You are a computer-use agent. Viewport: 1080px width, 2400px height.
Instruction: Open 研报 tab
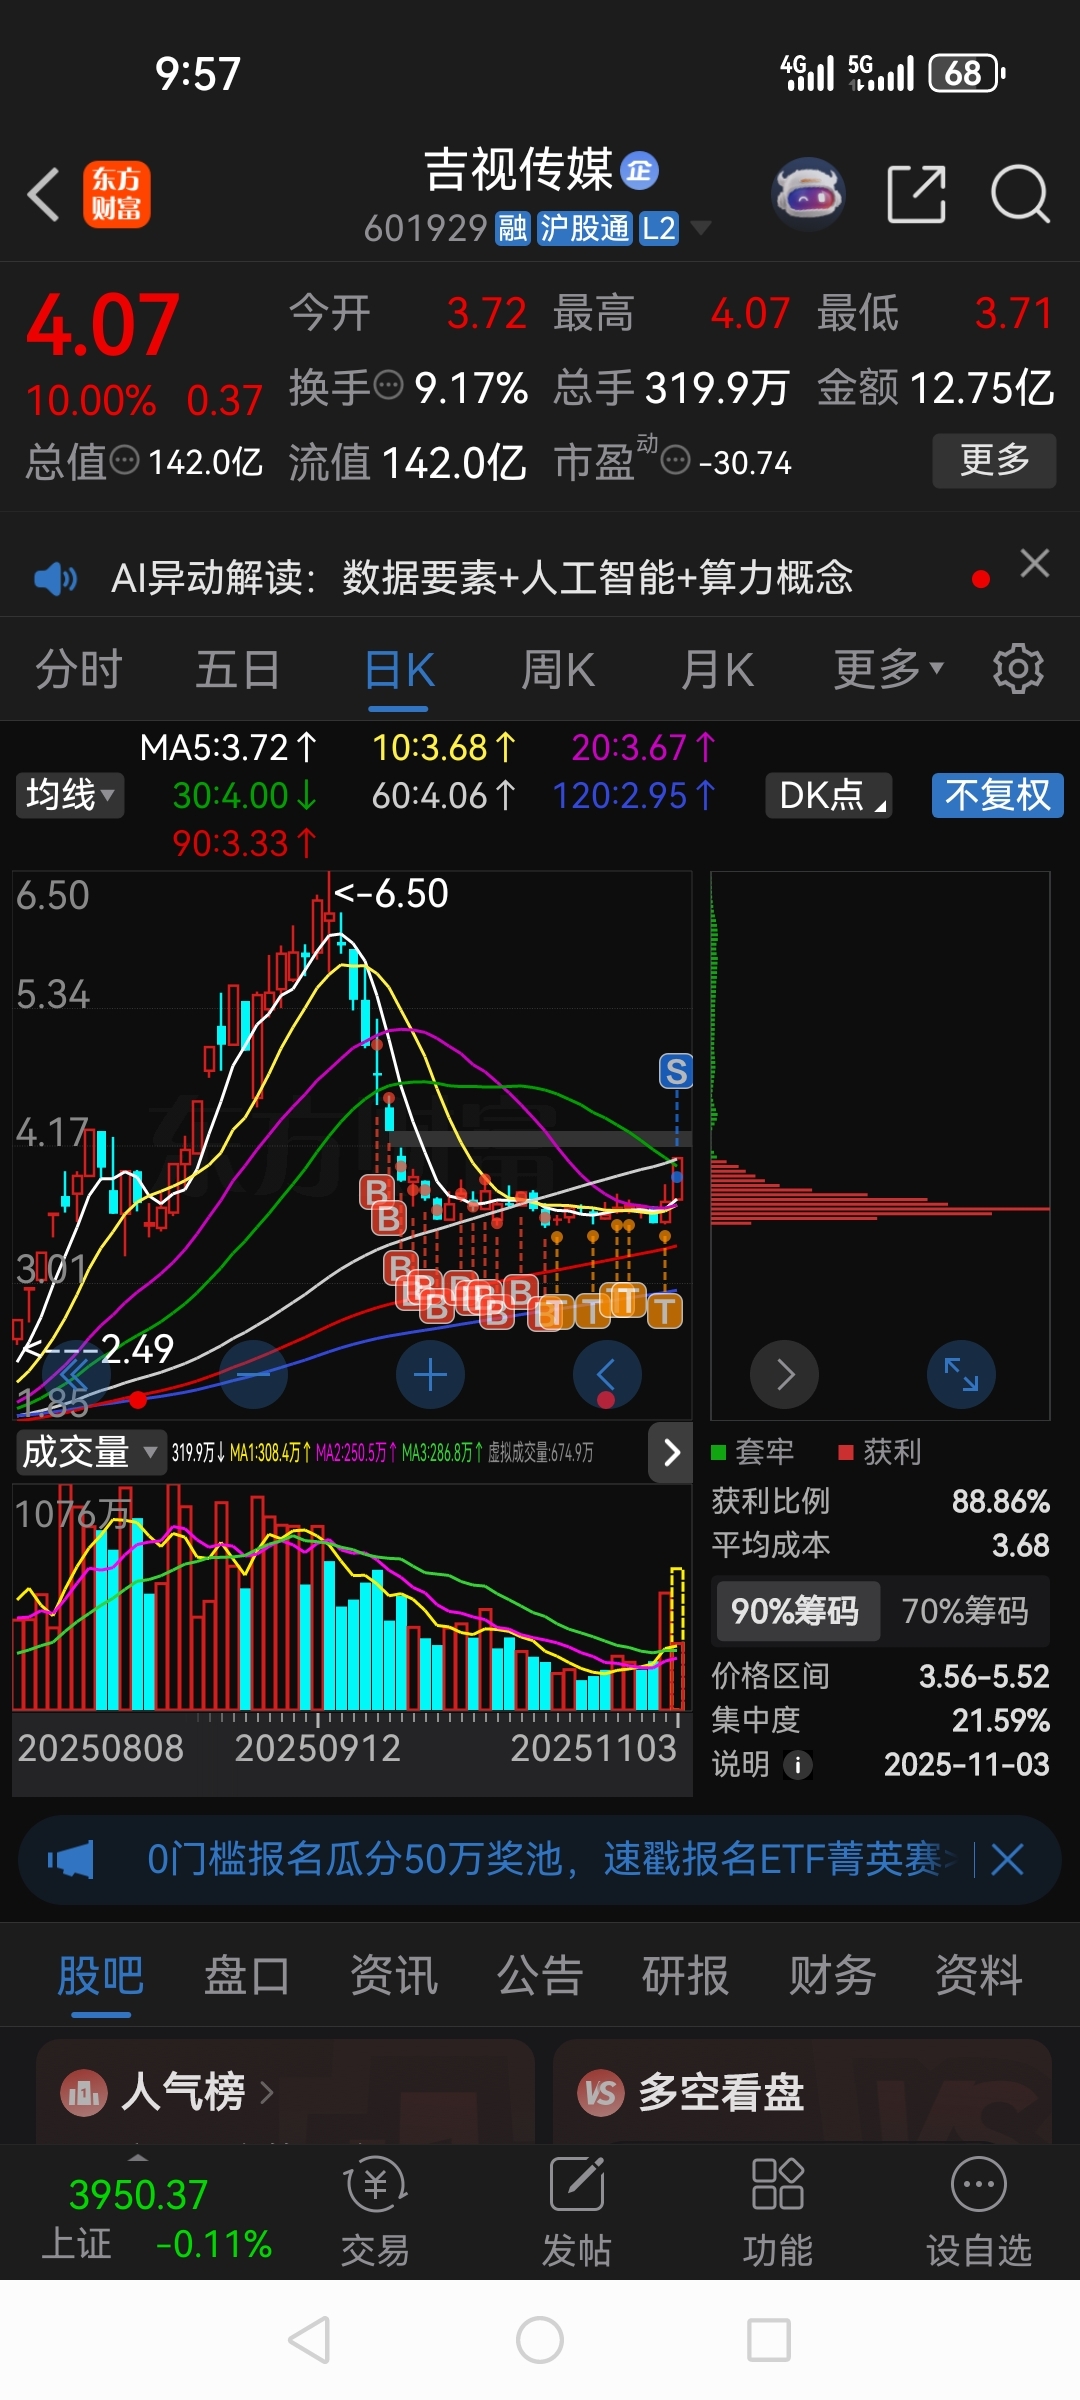(x=685, y=1975)
